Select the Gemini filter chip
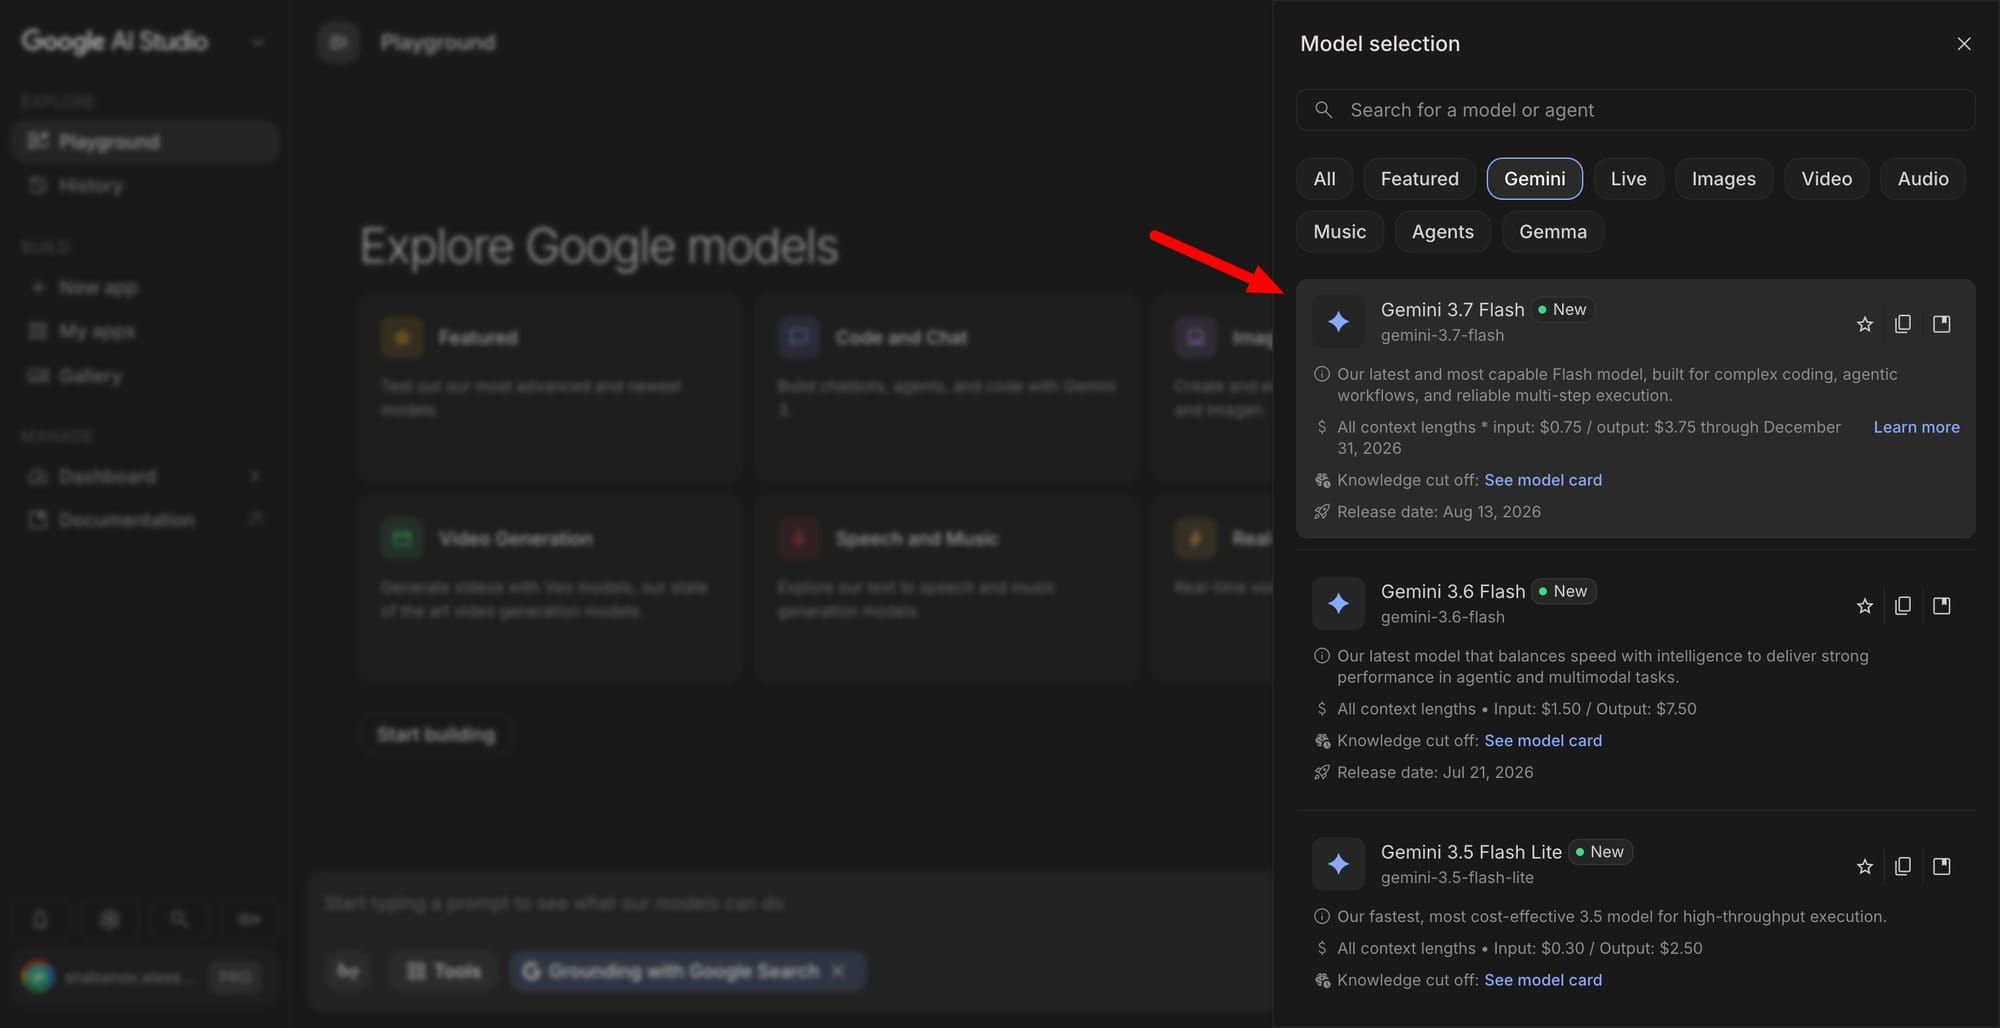This screenshot has height=1028, width=2000. 1535,179
